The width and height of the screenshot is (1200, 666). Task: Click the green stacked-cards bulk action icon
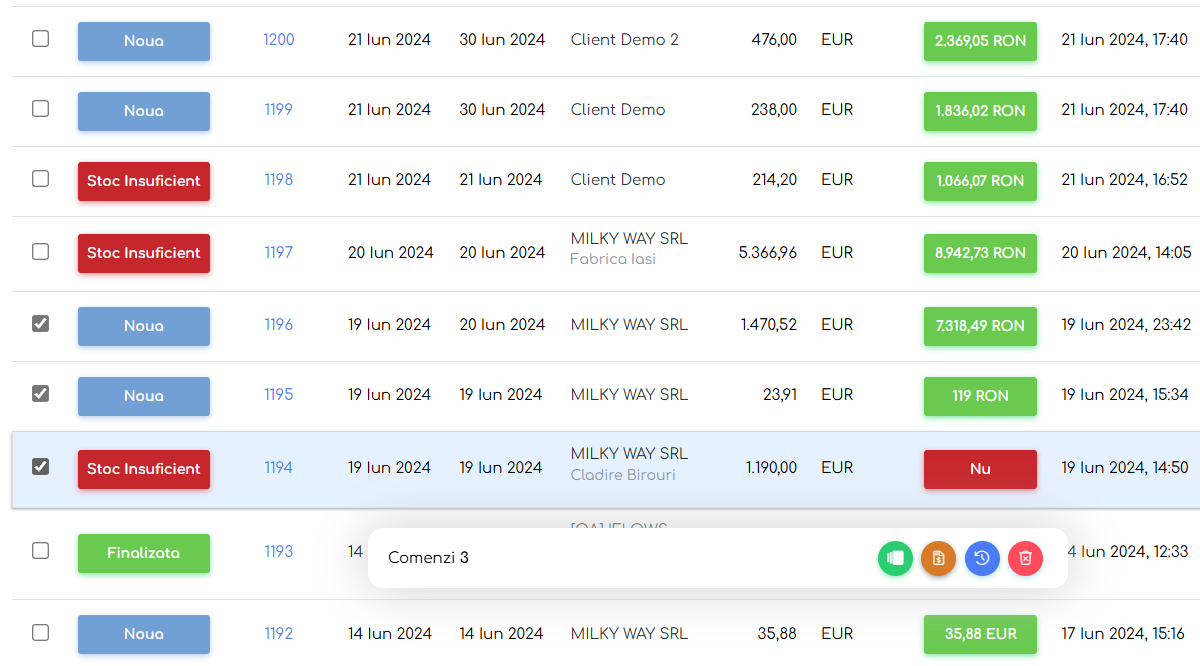coord(895,558)
